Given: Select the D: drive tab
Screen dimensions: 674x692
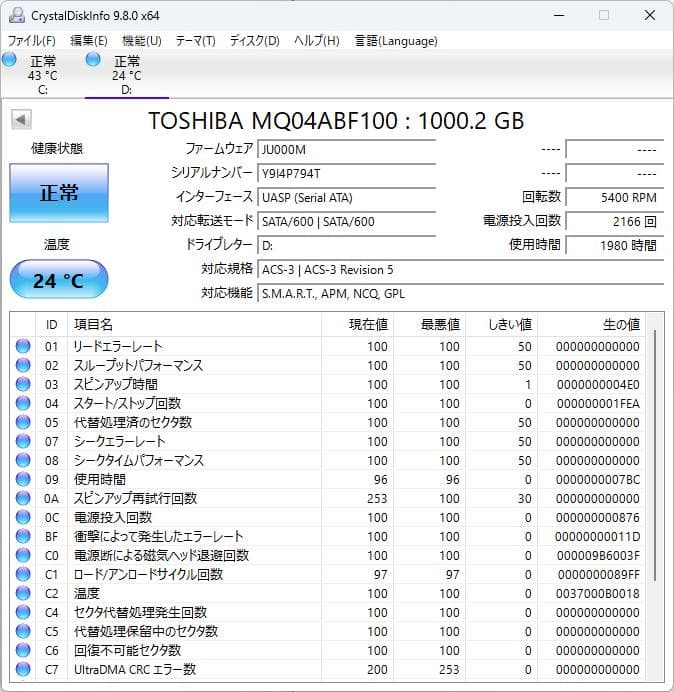Looking at the screenshot, I should [127, 74].
